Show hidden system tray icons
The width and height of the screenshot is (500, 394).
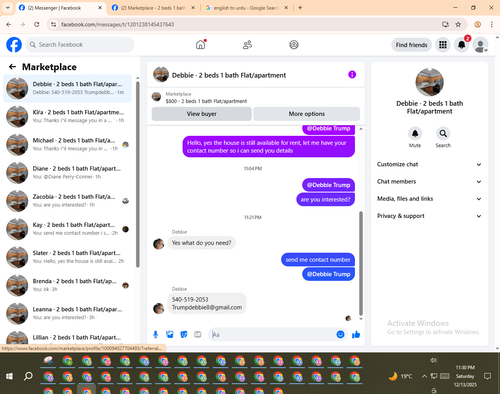click(424, 376)
